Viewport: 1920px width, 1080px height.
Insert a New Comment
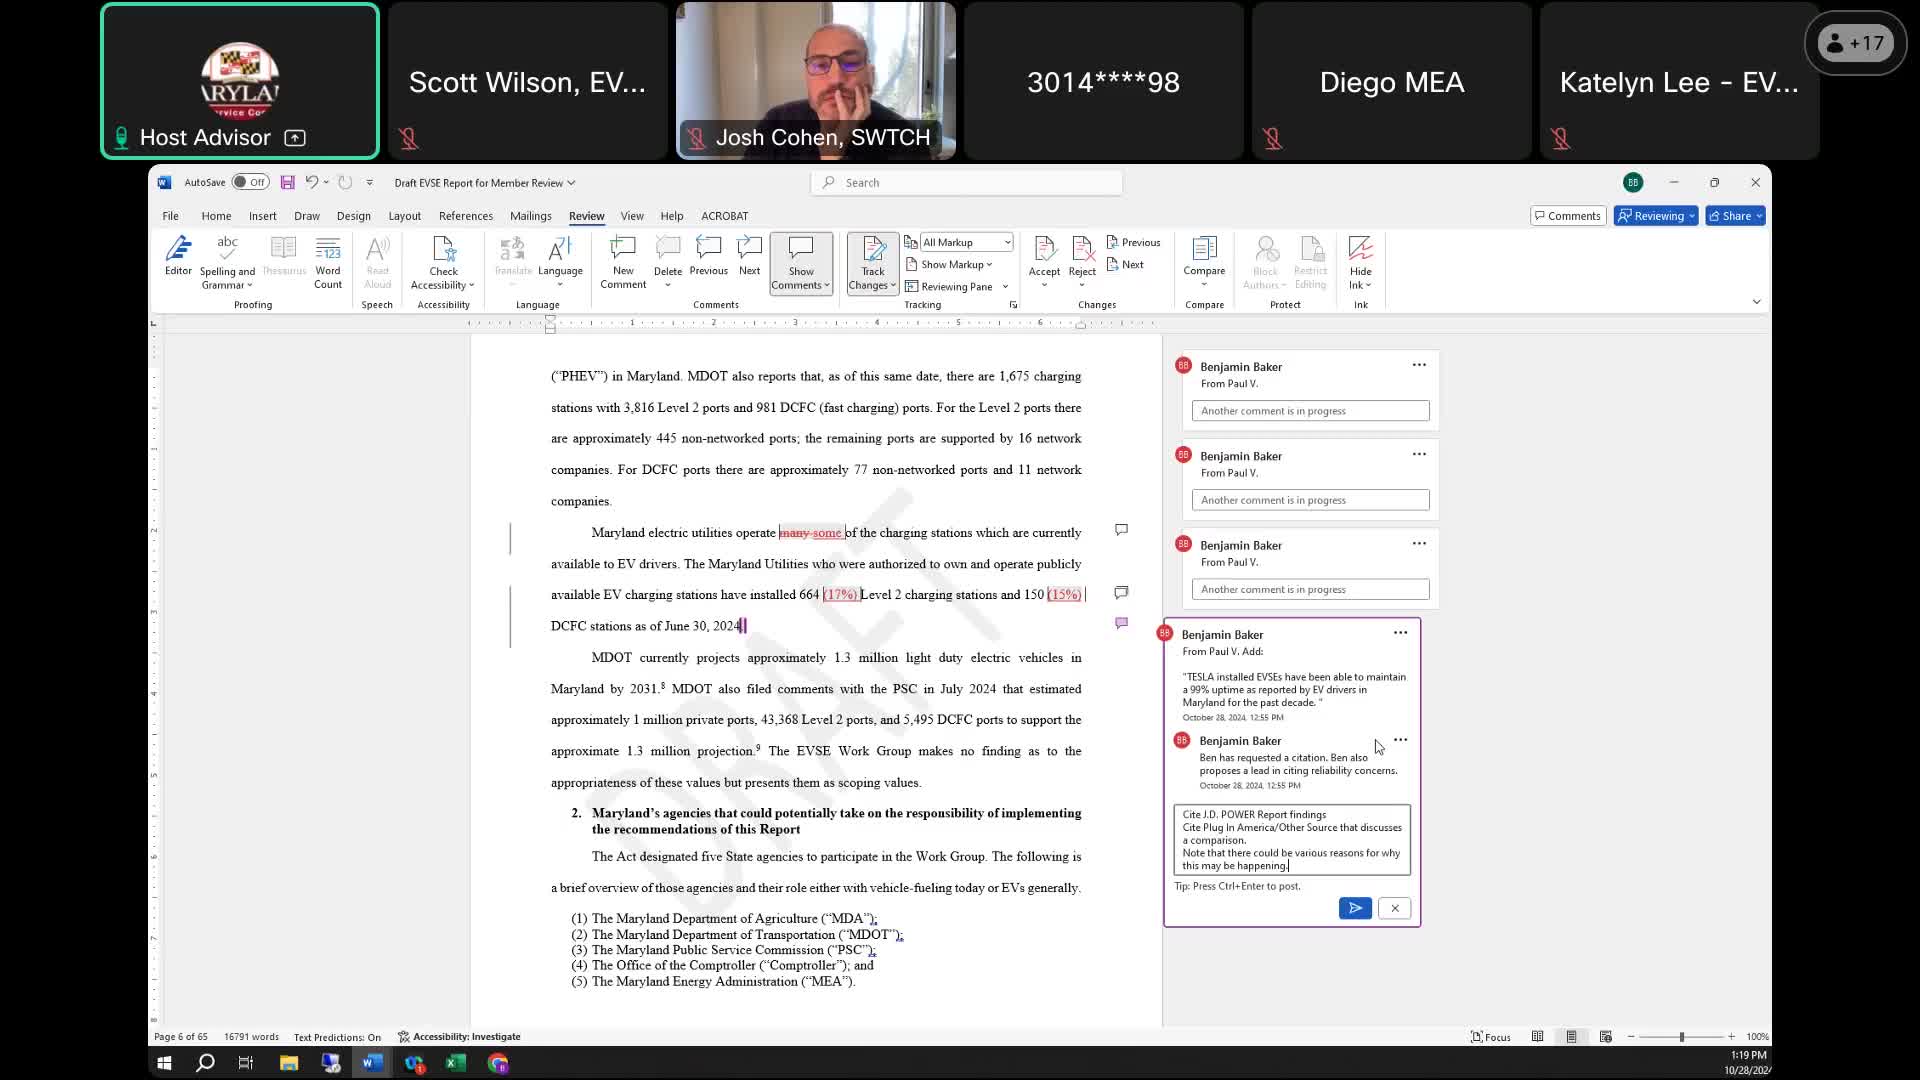623,263
